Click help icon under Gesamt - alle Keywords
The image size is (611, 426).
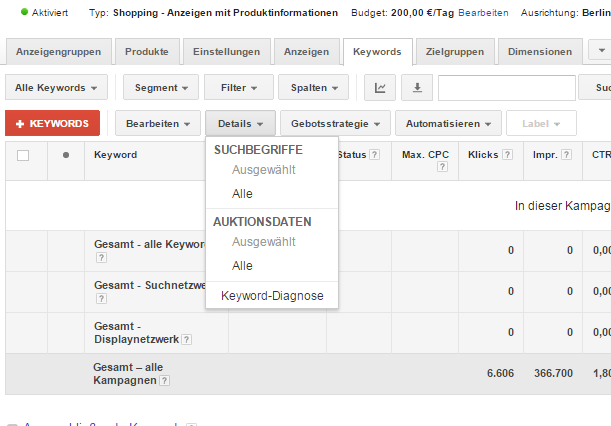coord(101,258)
